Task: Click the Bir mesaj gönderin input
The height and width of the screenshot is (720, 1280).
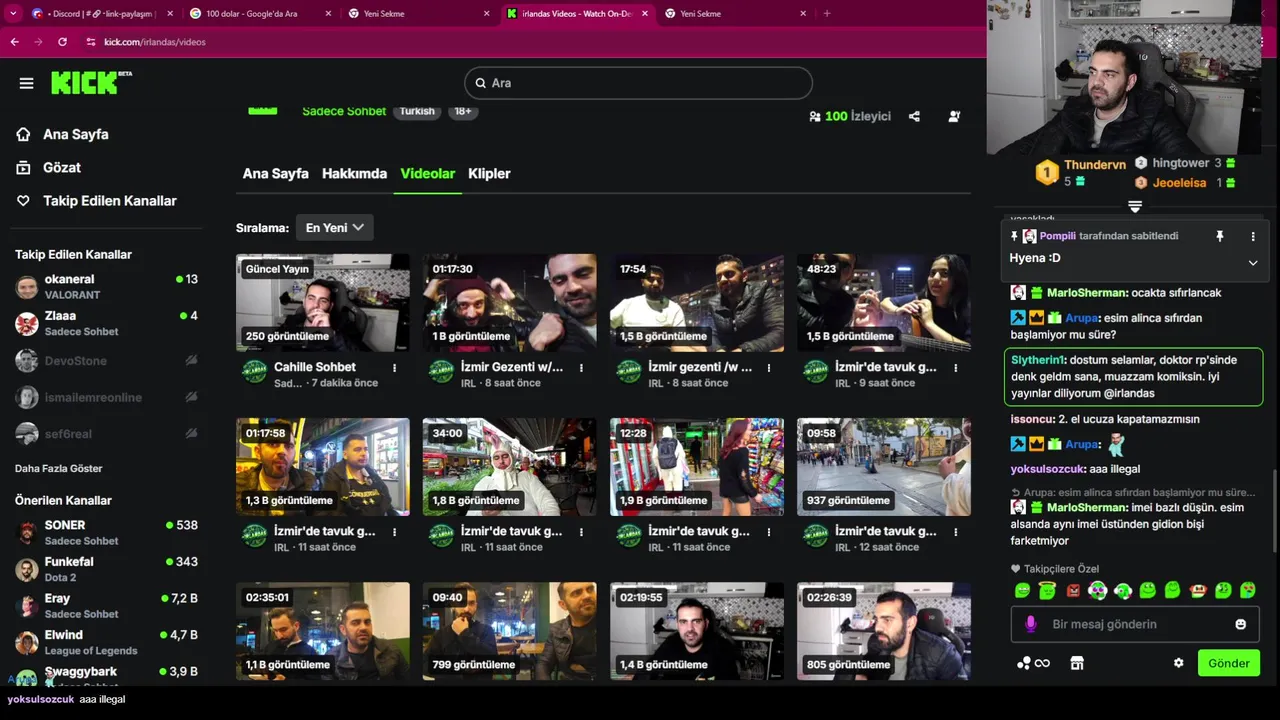Action: (x=1135, y=624)
